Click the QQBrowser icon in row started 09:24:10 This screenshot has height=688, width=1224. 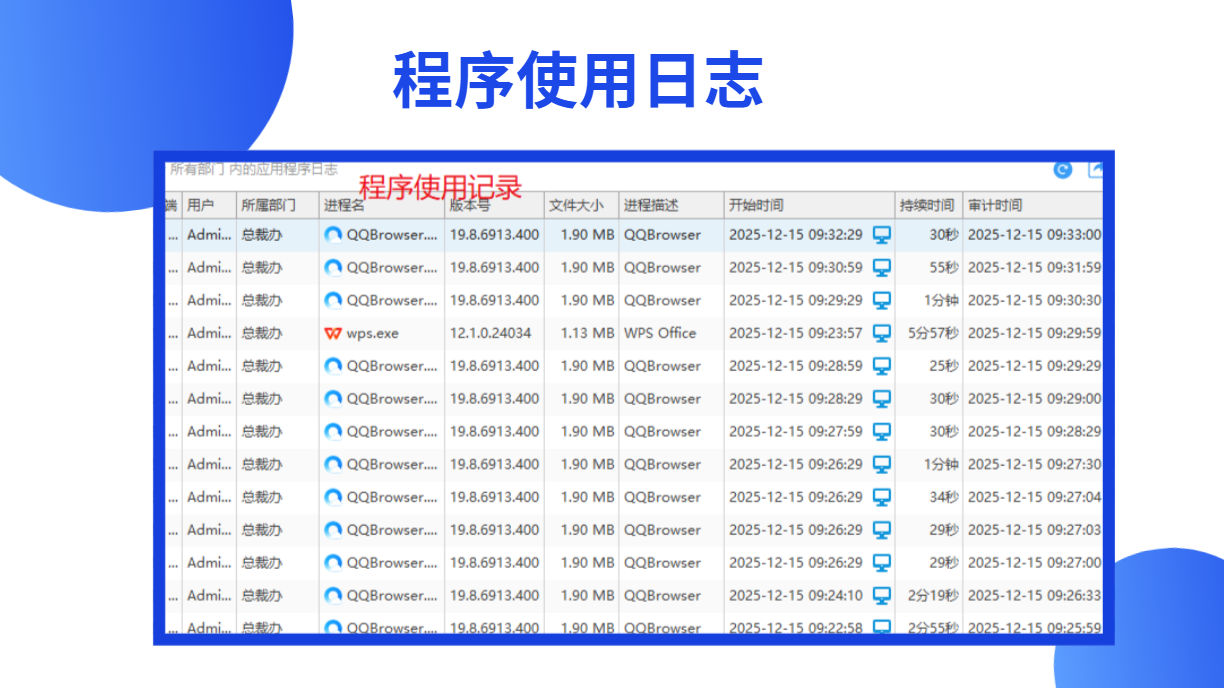pos(333,596)
